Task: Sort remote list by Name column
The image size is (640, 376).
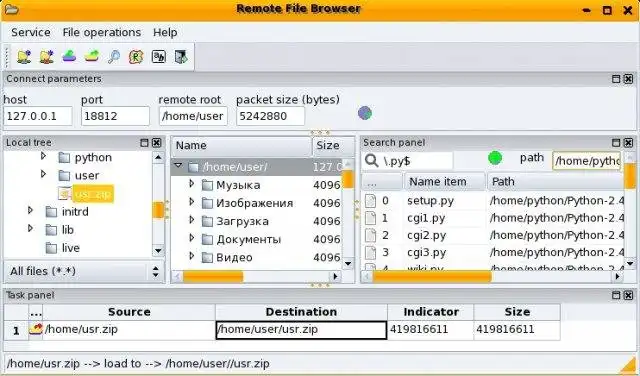Action: point(242,146)
